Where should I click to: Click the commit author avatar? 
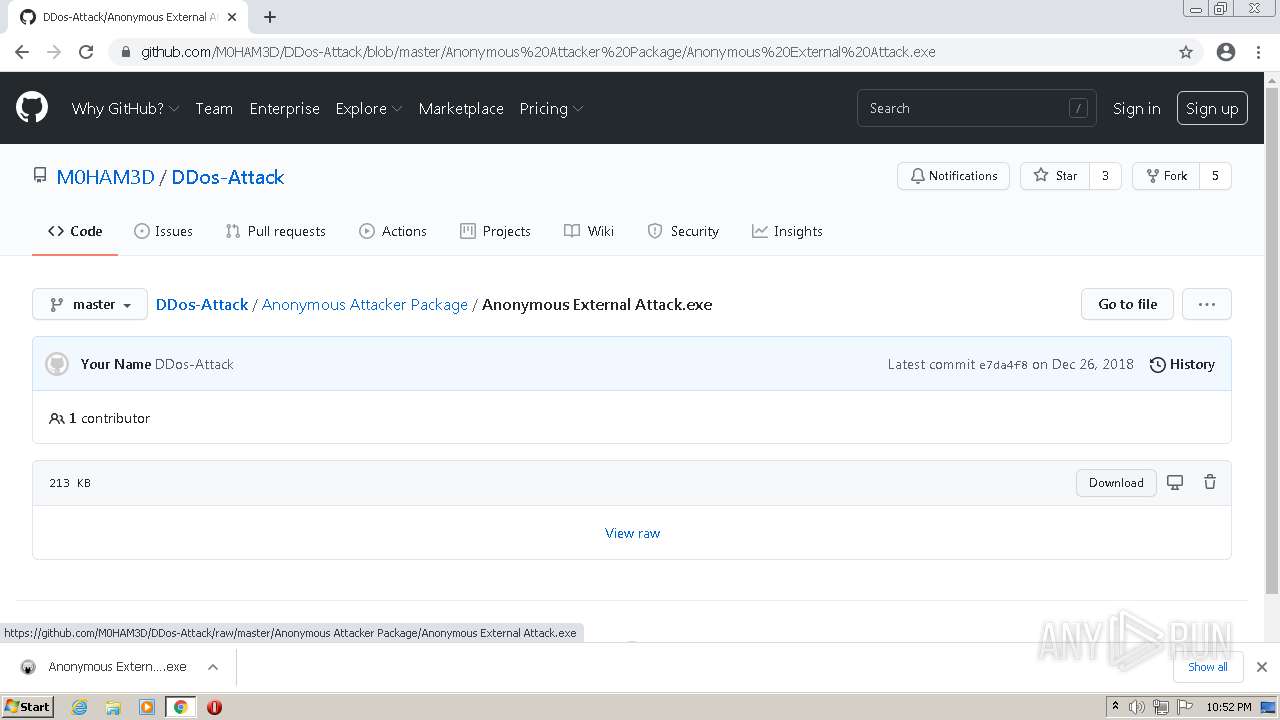click(57, 364)
